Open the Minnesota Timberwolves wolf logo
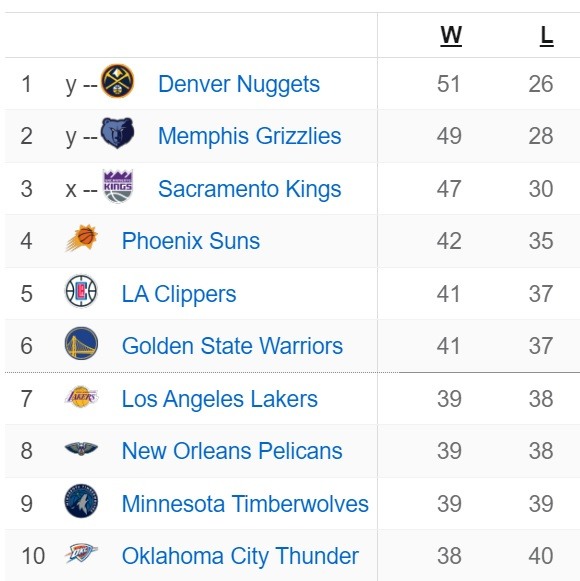 pos(82,501)
